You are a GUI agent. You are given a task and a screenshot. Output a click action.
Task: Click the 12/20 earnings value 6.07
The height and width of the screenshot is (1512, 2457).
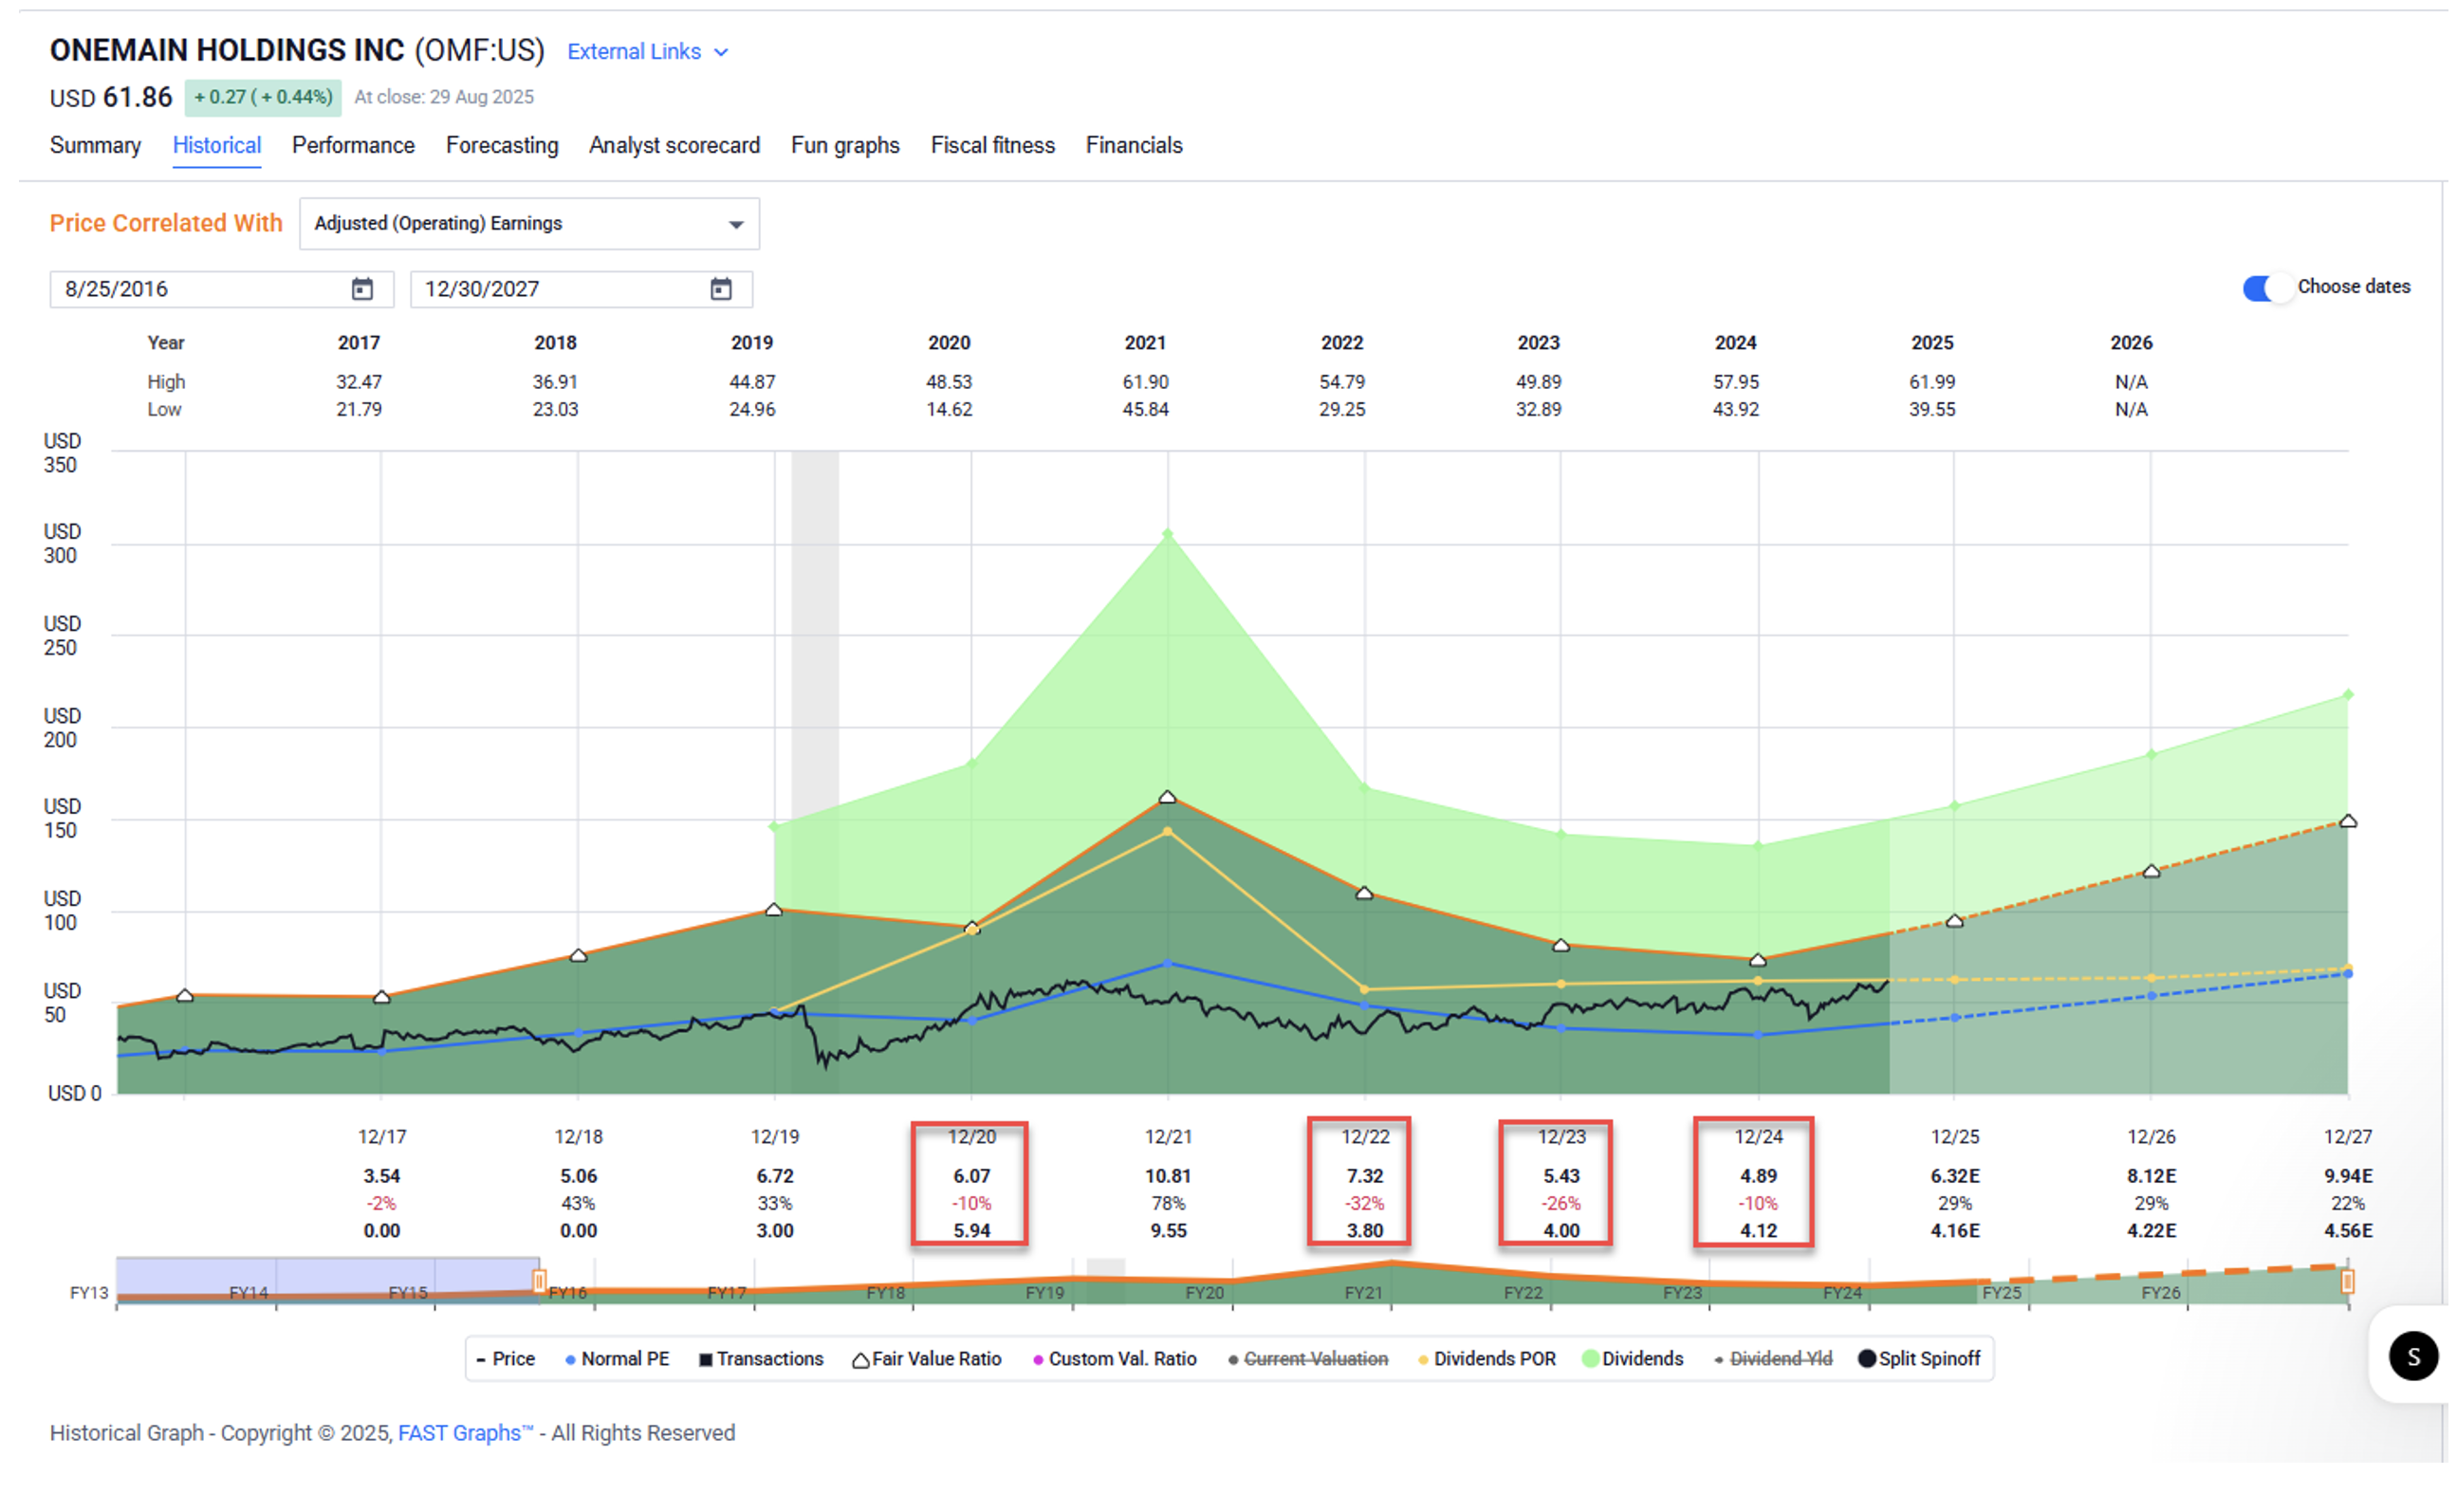click(x=971, y=1176)
